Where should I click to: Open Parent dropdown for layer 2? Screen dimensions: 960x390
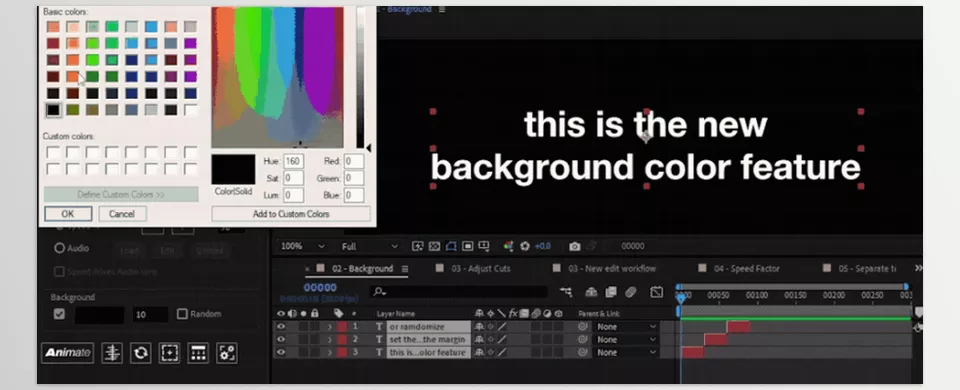(627, 340)
